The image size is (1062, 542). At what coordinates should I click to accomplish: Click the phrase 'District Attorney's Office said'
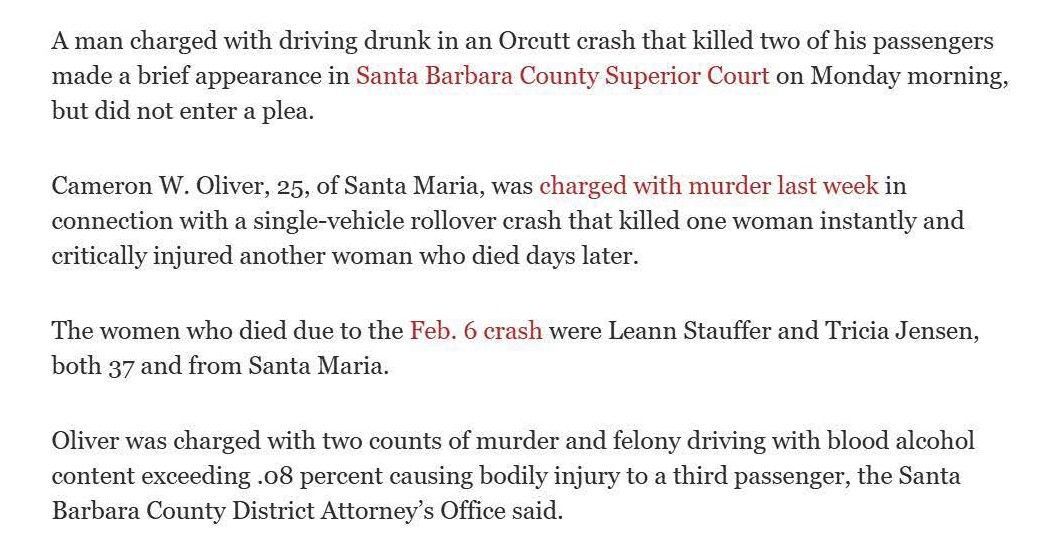coord(398,511)
